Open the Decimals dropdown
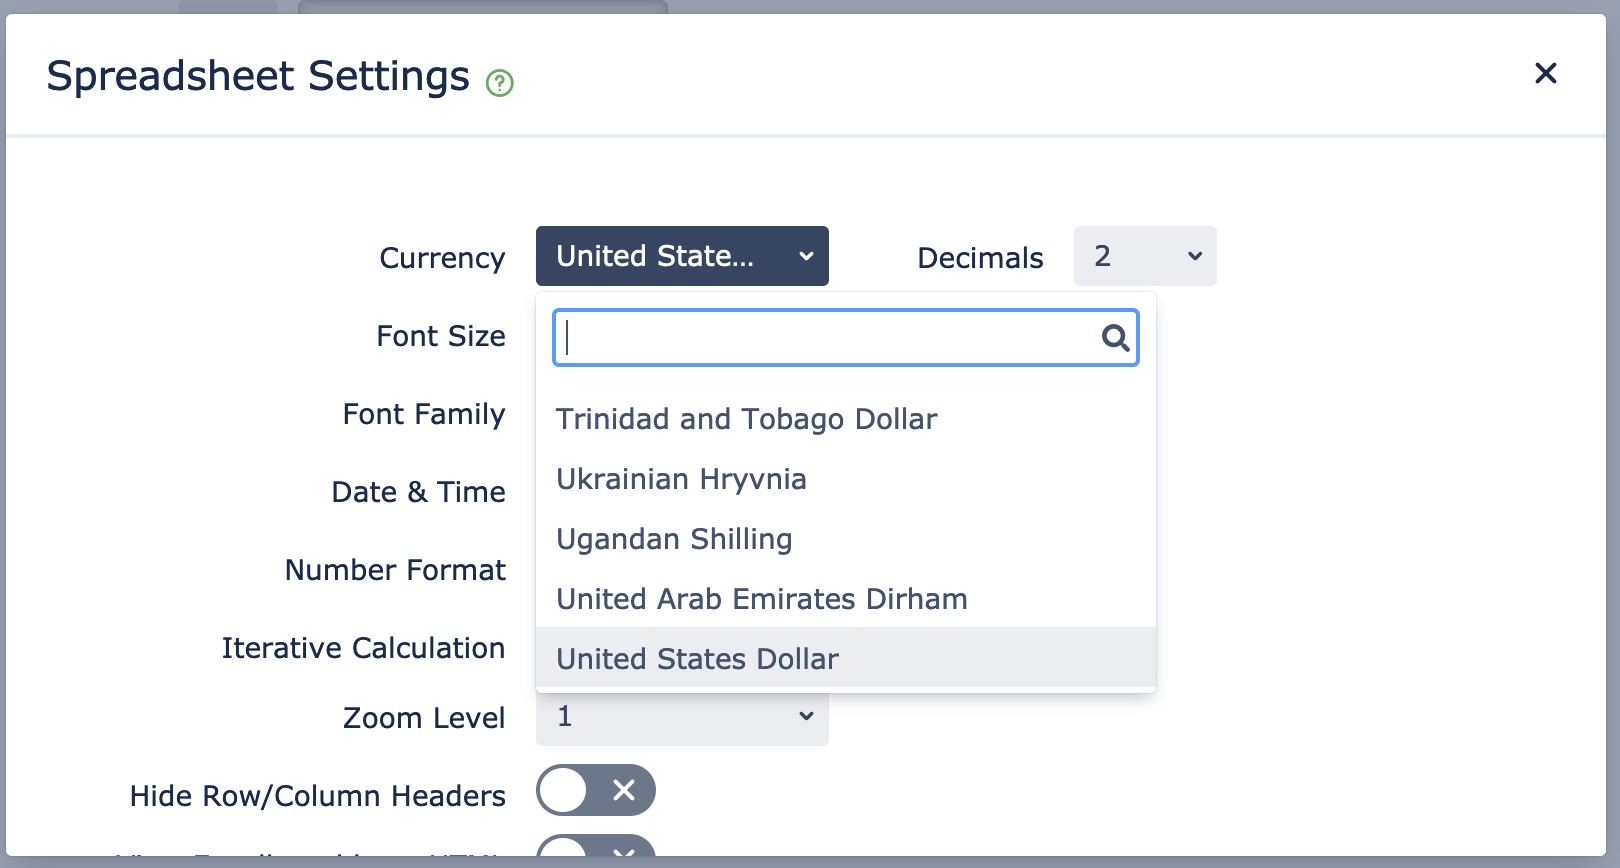Viewport: 1620px width, 868px height. pyautogui.click(x=1145, y=256)
